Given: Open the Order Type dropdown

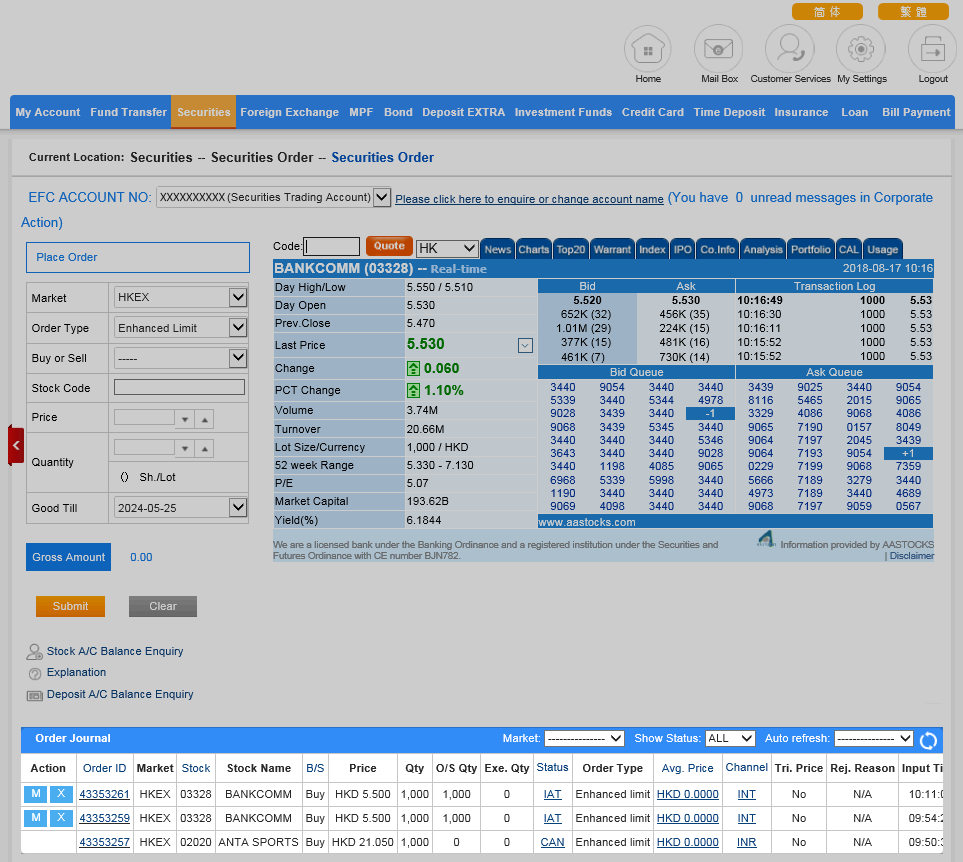Looking at the screenshot, I should click(x=181, y=328).
